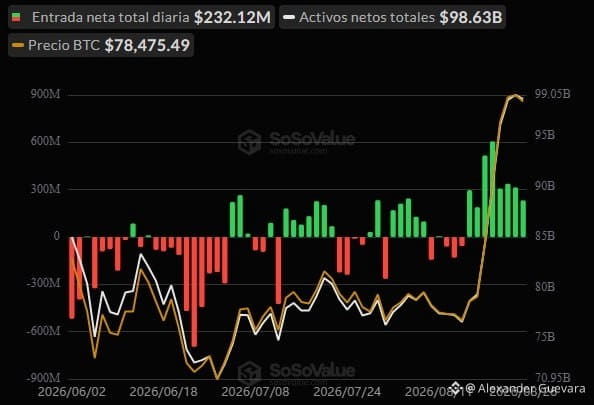Click the peak of the orange price line
Image resolution: width=594 pixels, height=405 pixels.
click(514, 95)
